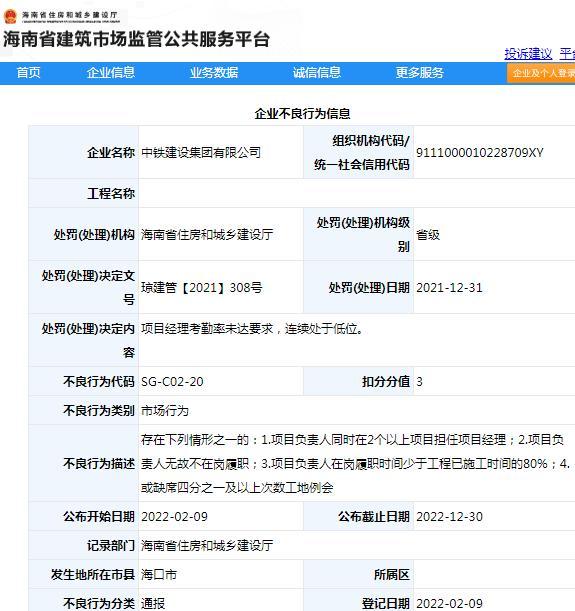Select the 省级 authority level value

tap(428, 235)
